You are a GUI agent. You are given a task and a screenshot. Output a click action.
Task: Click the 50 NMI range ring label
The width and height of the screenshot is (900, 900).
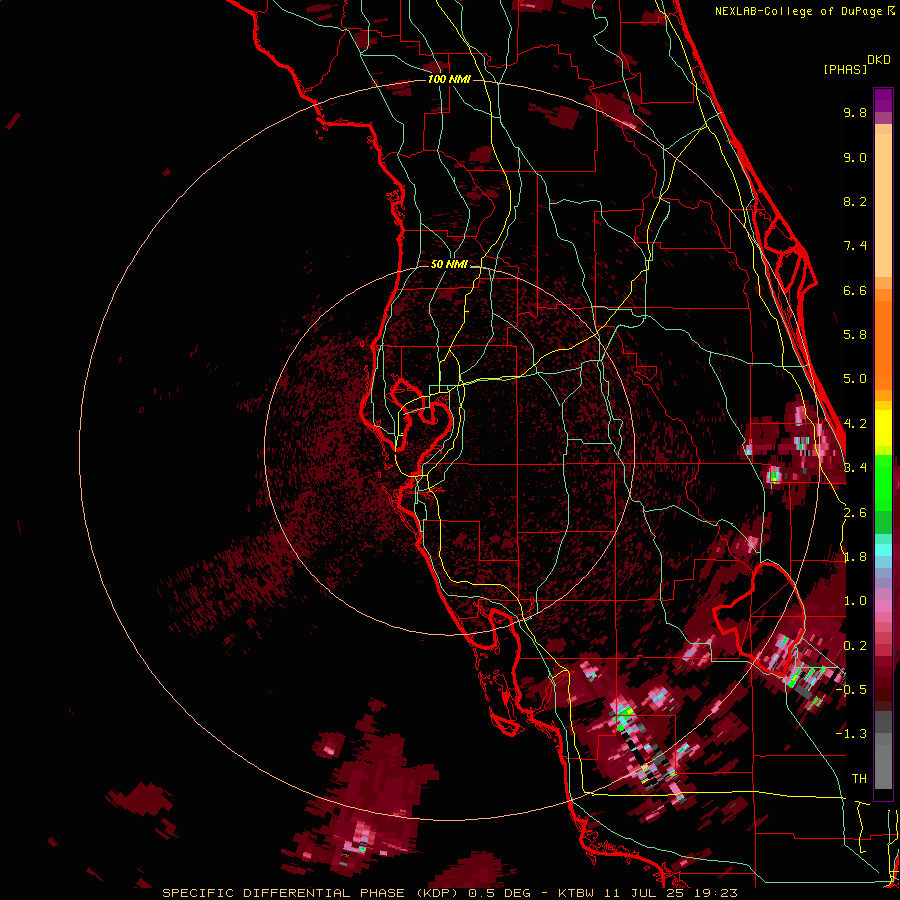[x=449, y=264]
